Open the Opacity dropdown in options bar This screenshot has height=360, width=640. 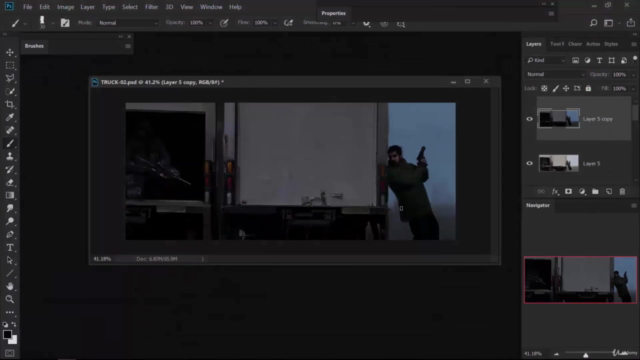point(210,23)
